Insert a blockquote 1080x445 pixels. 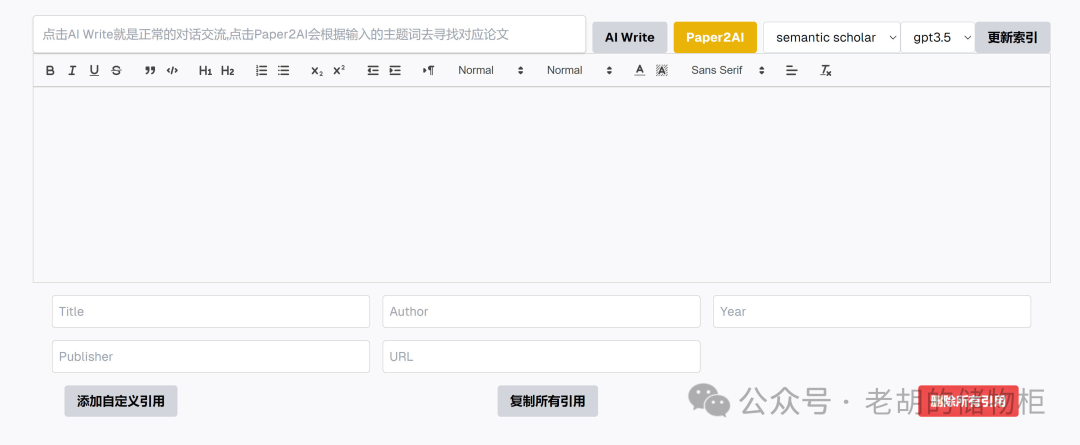point(150,70)
